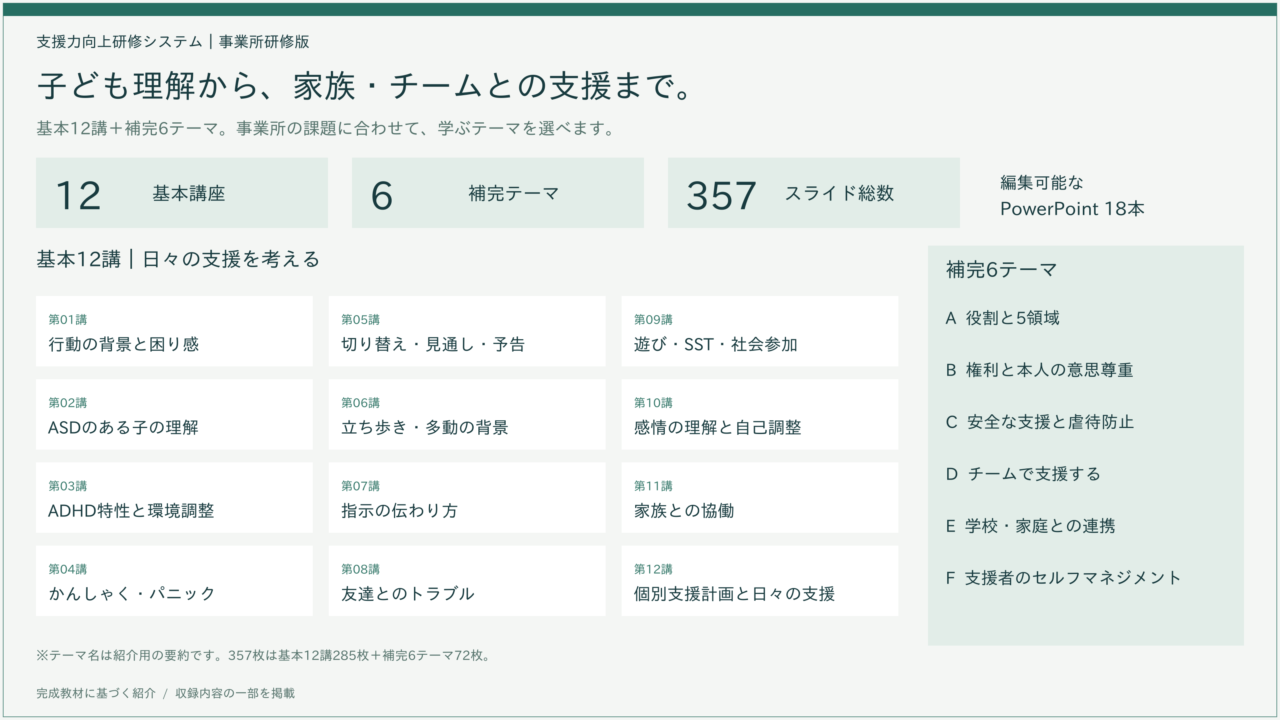Open the 第02講 ASDのある子の理解 card
Viewport: 1280px width, 720px height.
(174, 415)
